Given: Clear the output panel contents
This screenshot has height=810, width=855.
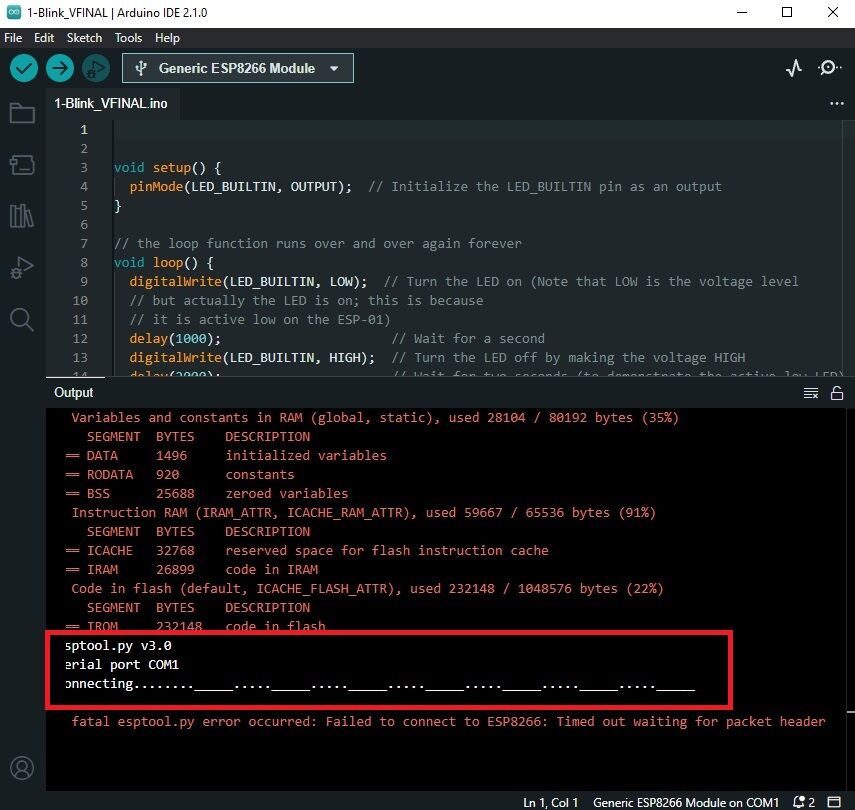Looking at the screenshot, I should [x=811, y=393].
